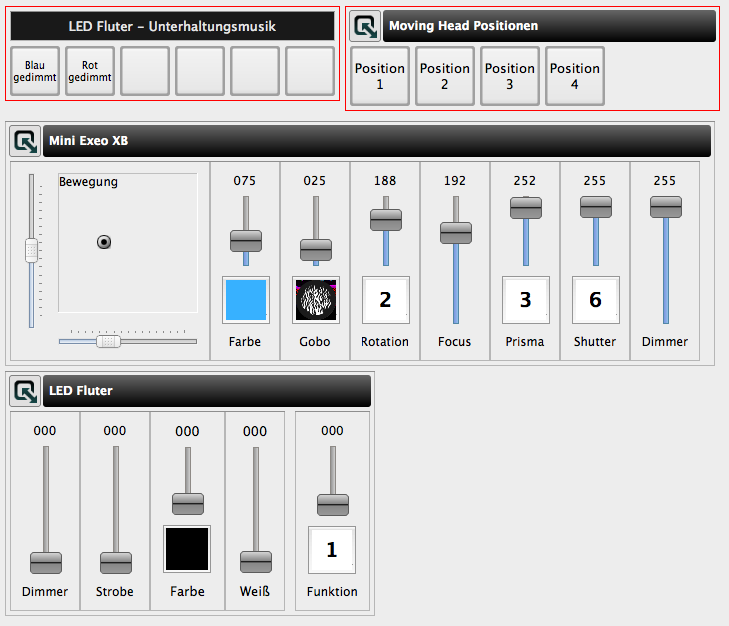Click the Weiß slider handle

[x=256, y=562]
